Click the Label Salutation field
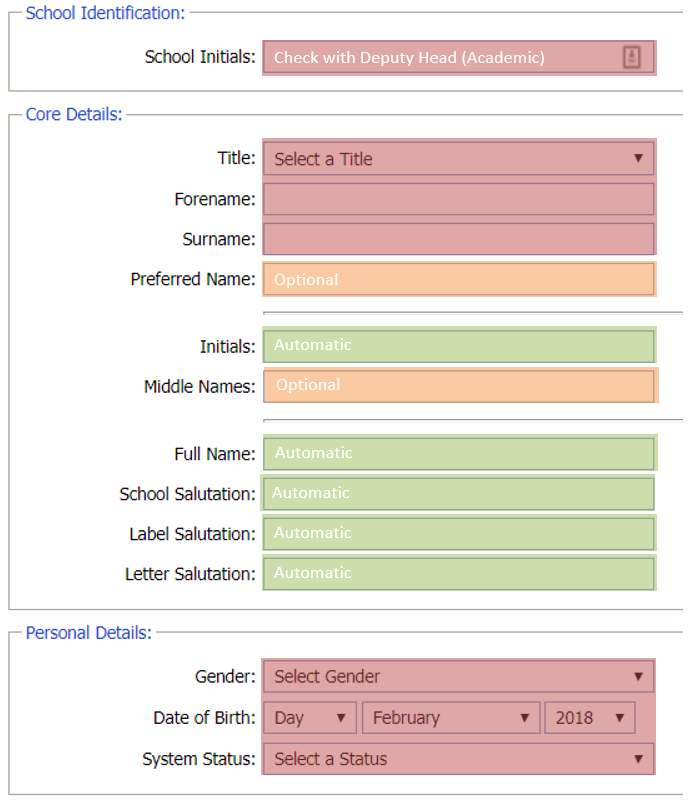 [458, 533]
